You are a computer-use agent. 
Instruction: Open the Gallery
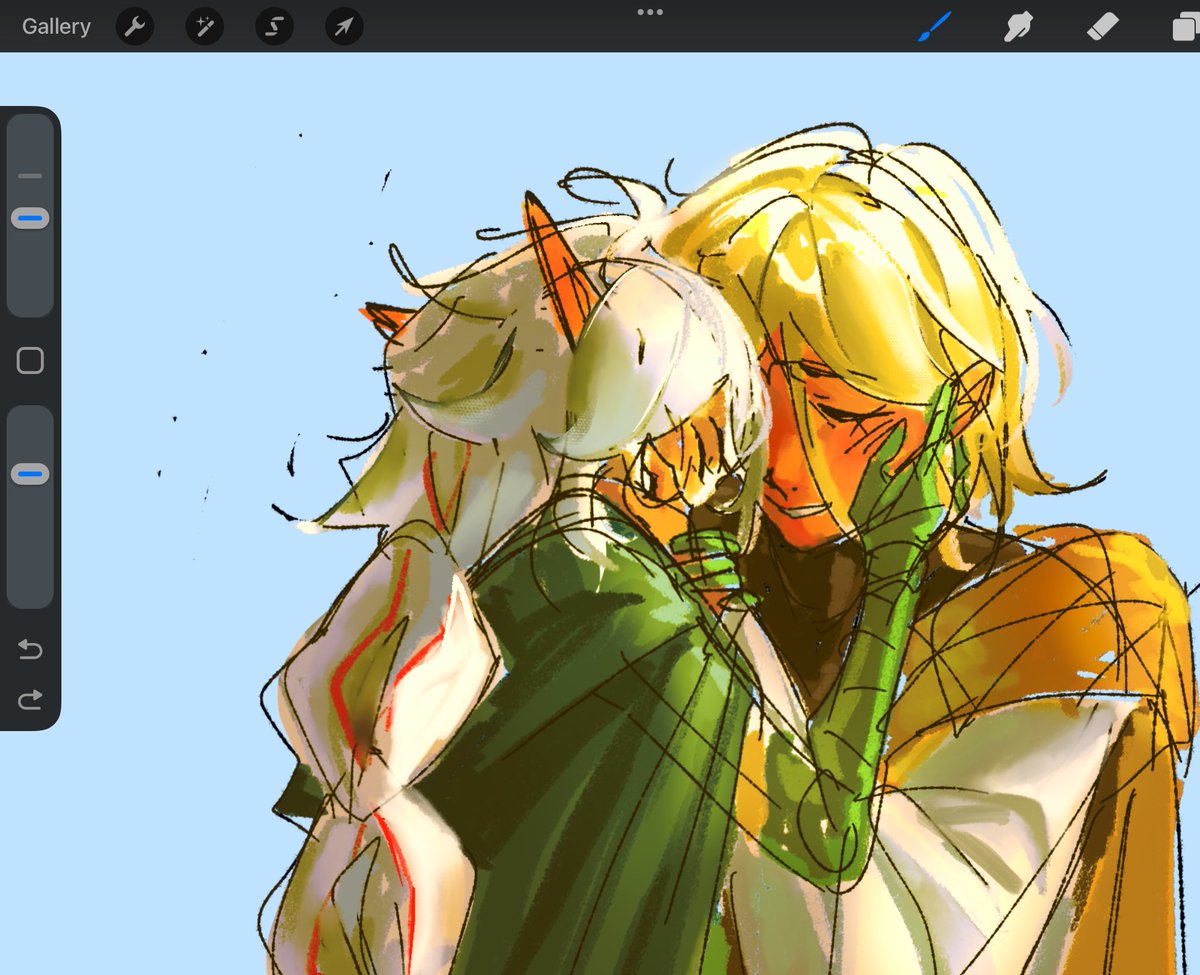coord(56,27)
